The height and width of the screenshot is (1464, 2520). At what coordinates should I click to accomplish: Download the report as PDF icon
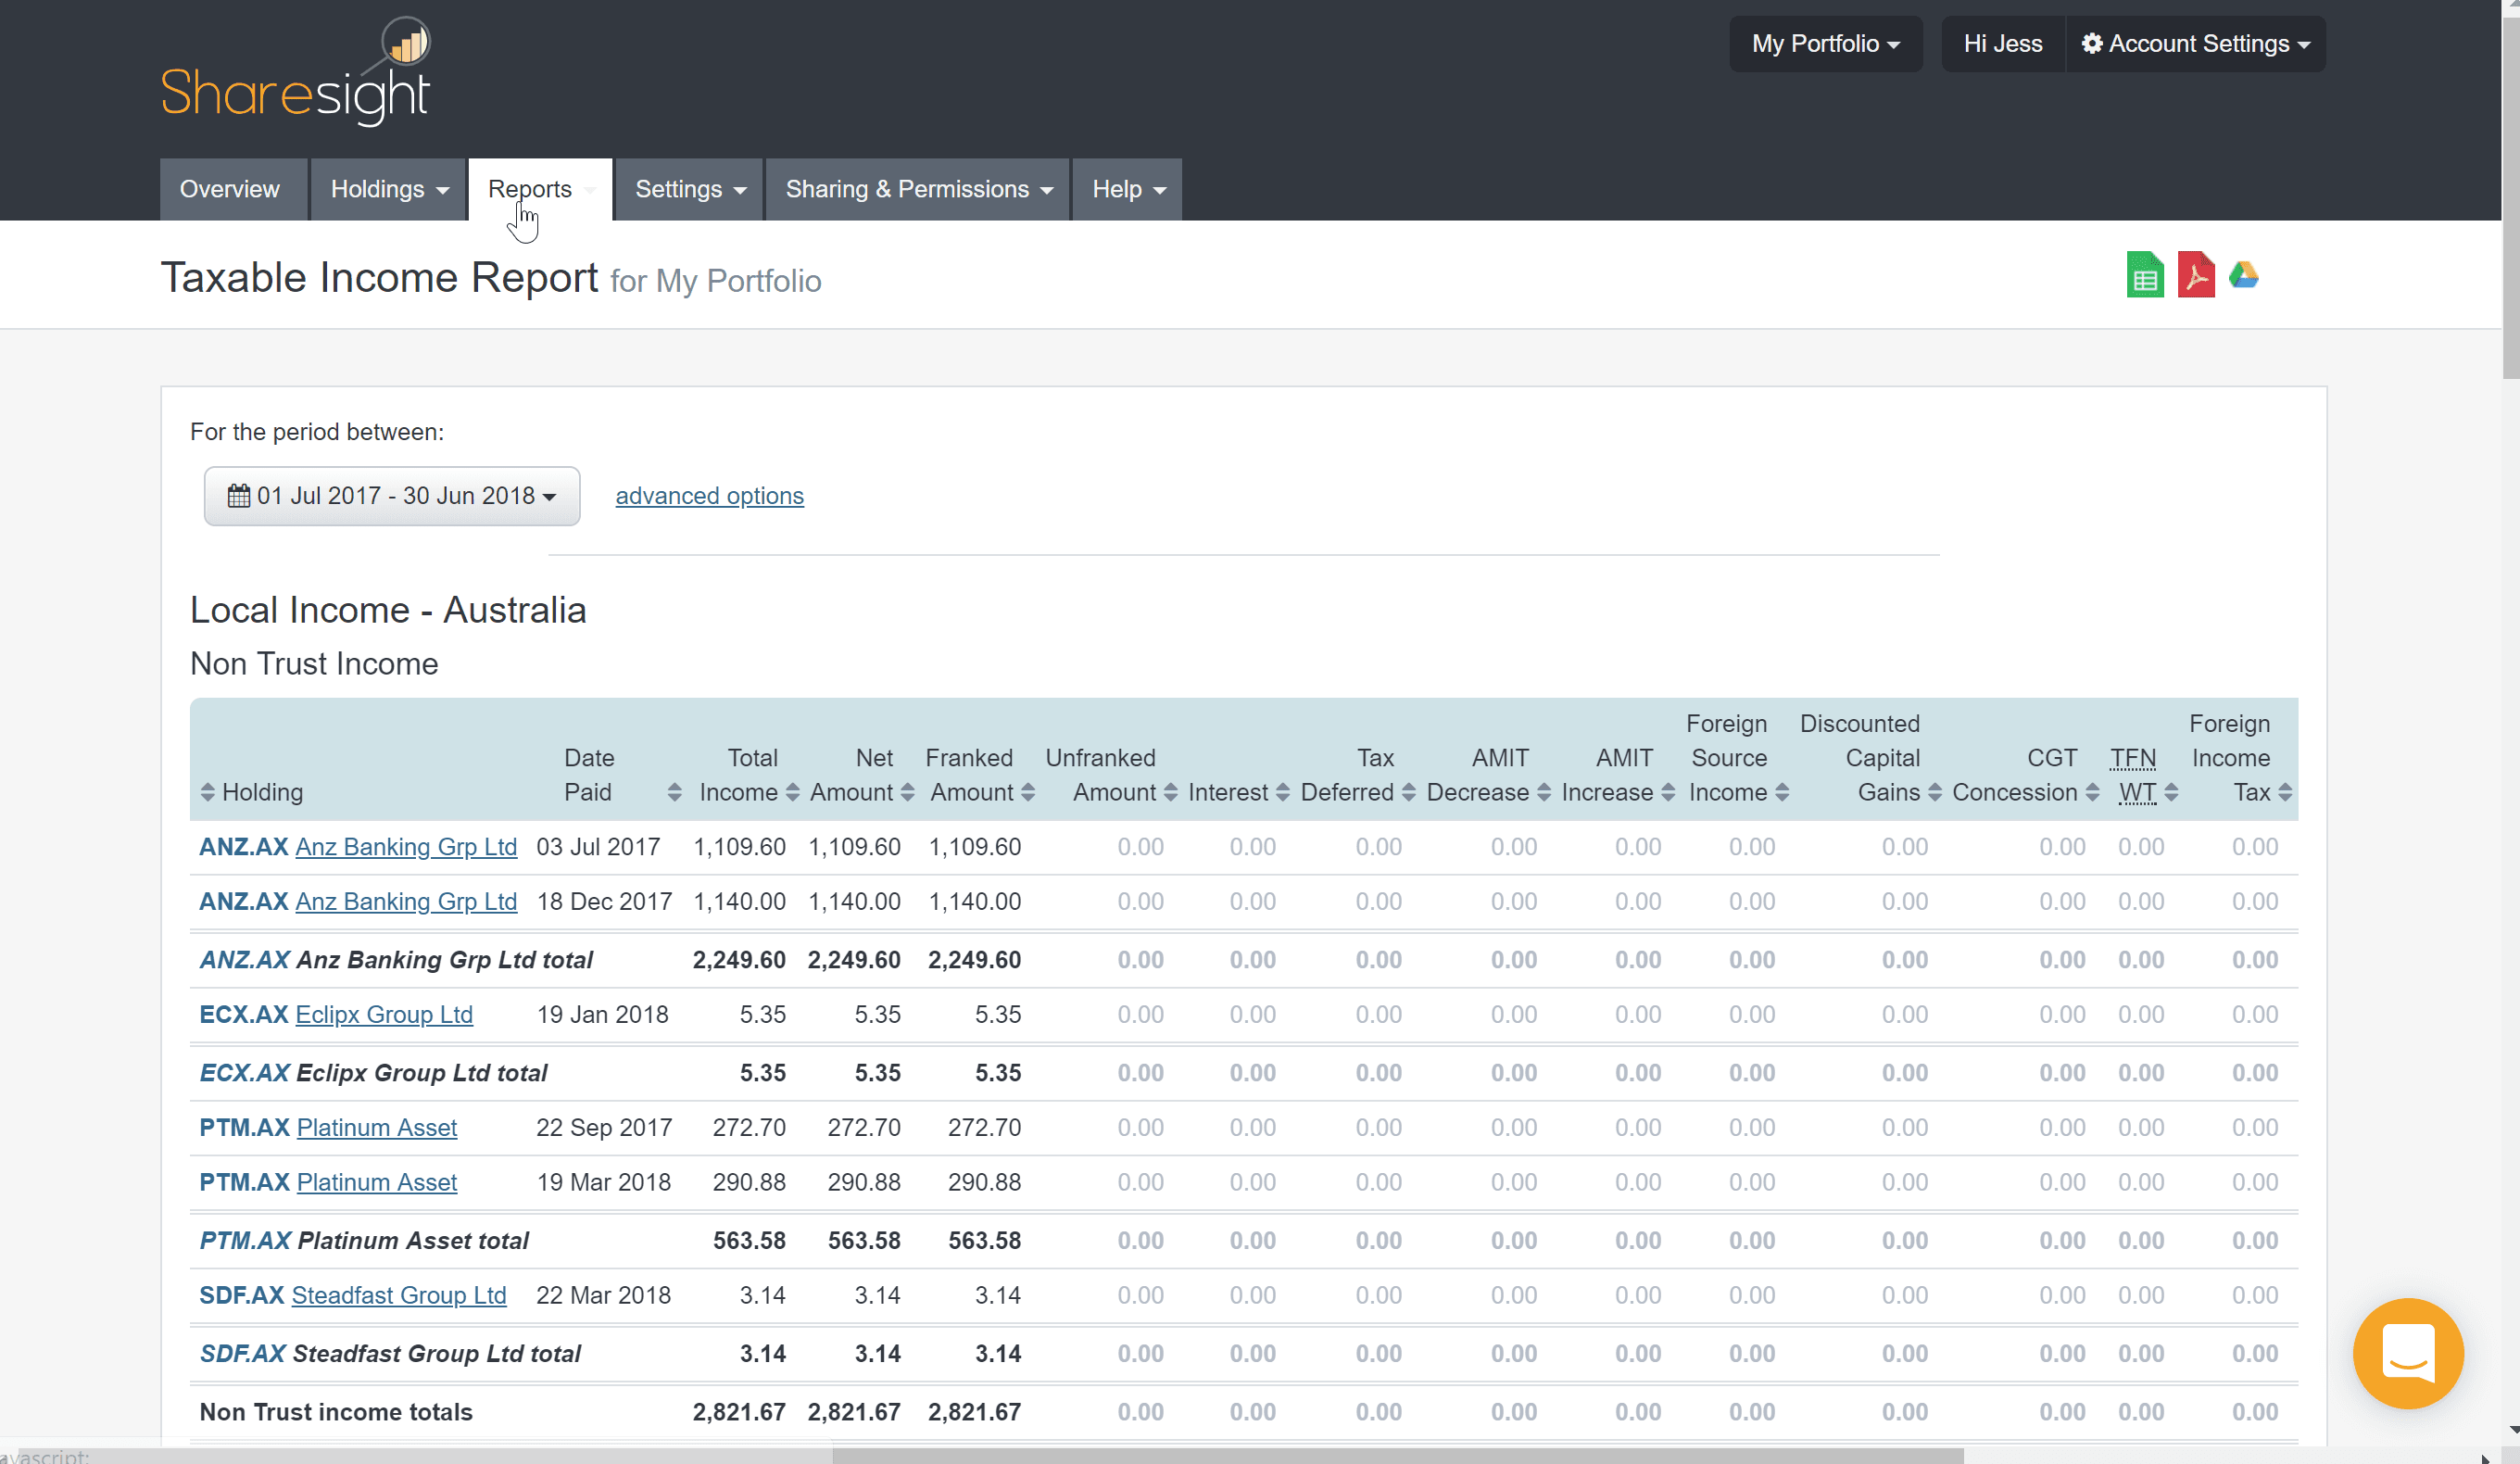(2196, 275)
